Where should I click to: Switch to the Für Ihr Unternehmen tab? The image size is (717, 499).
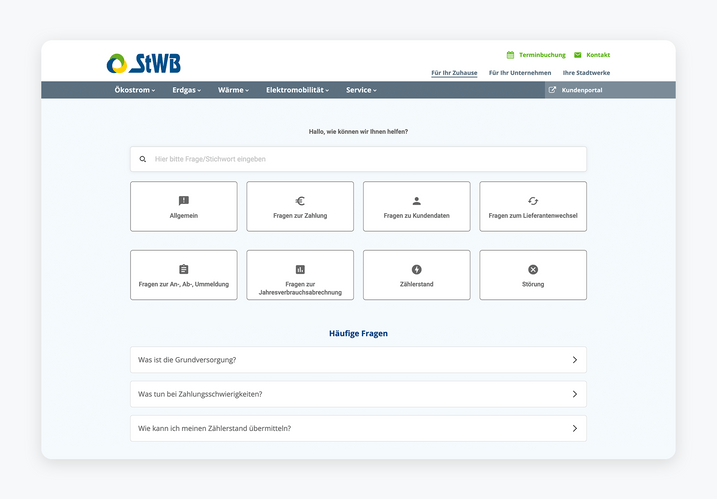tap(520, 73)
